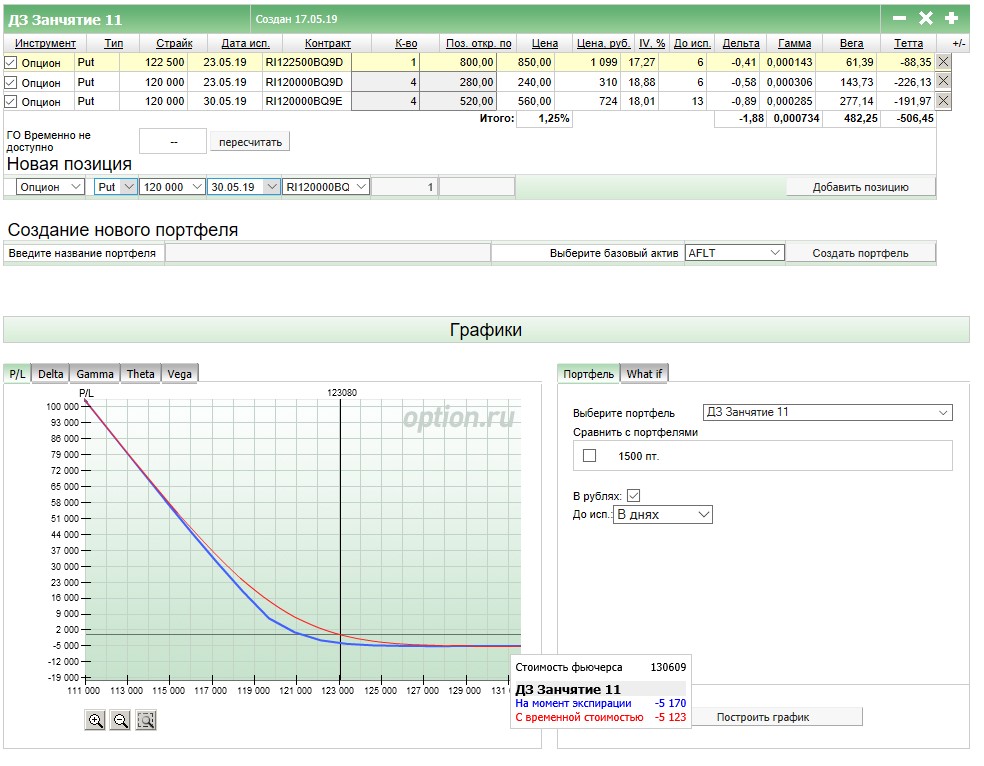Switch to the Gamma chart tab

click(x=95, y=374)
